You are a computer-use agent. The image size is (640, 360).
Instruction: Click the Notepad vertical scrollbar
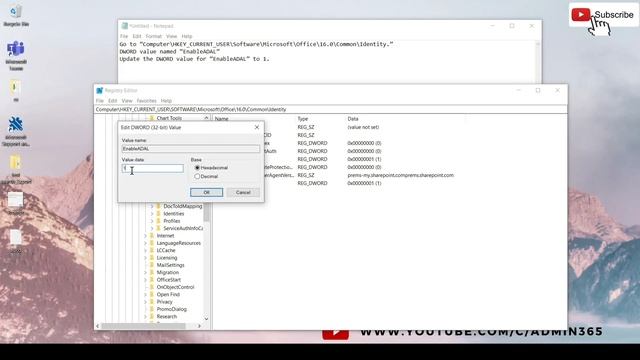tap(538, 61)
